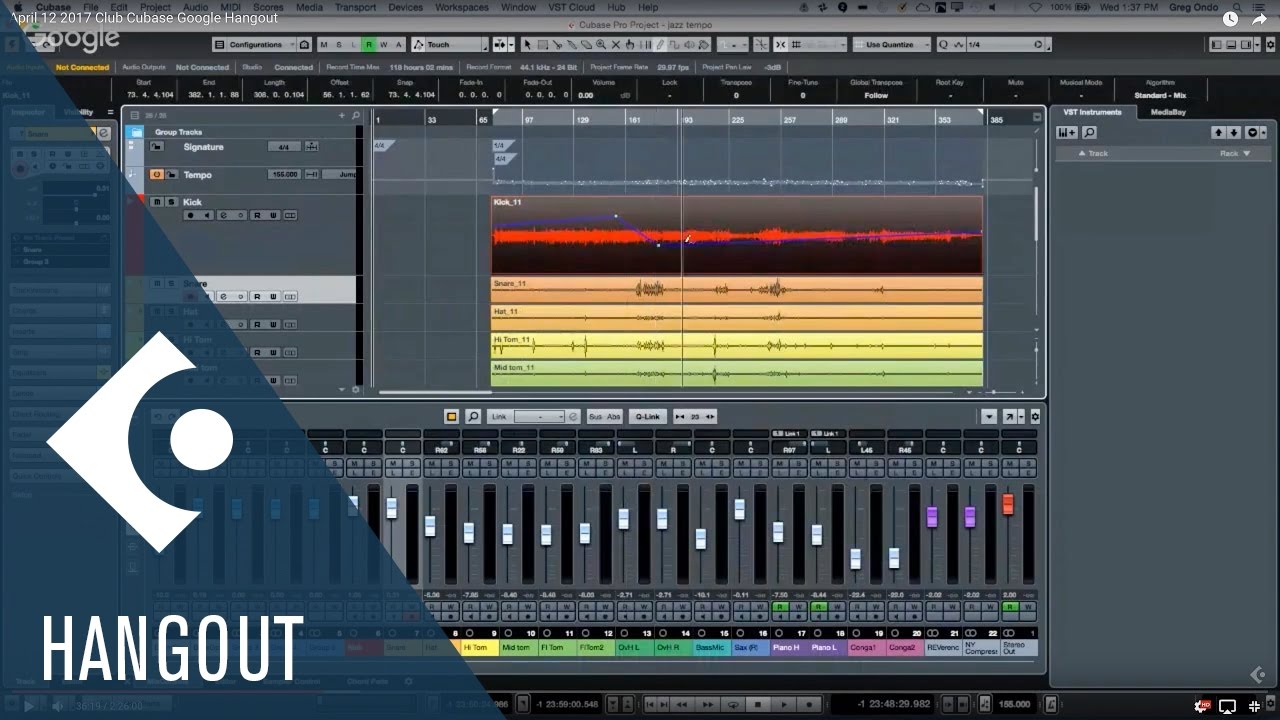The height and width of the screenshot is (720, 1280).
Task: Click the Hi Tom channel fader
Action: 468,533
